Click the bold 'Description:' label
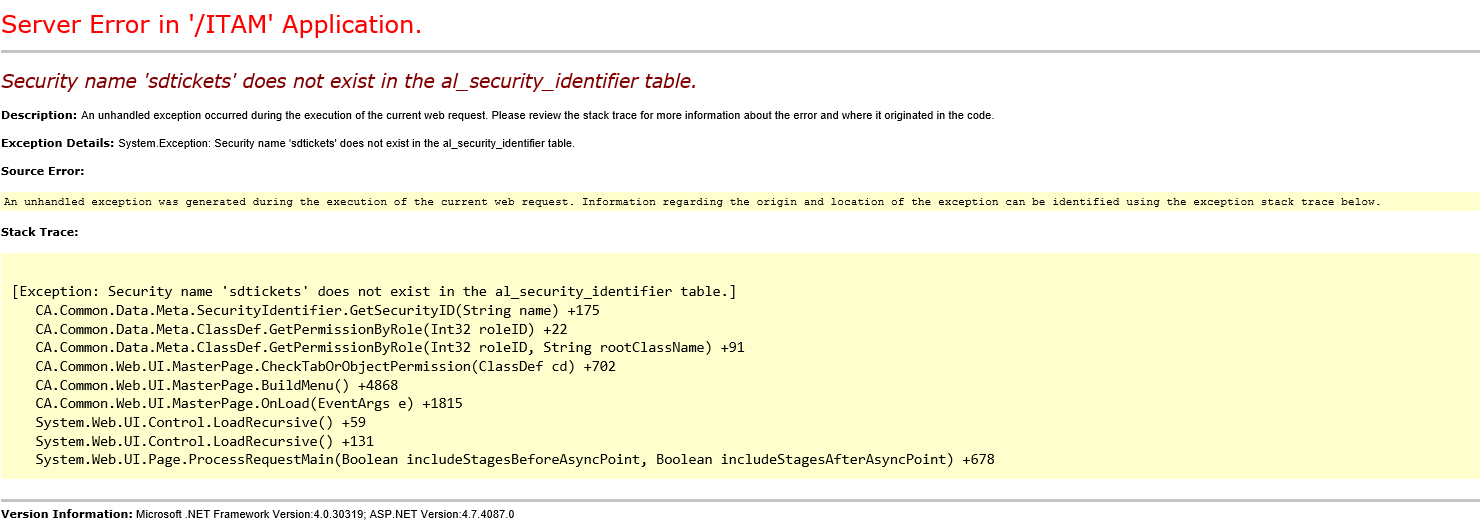Viewport: 1480px width, 525px height. [39, 115]
